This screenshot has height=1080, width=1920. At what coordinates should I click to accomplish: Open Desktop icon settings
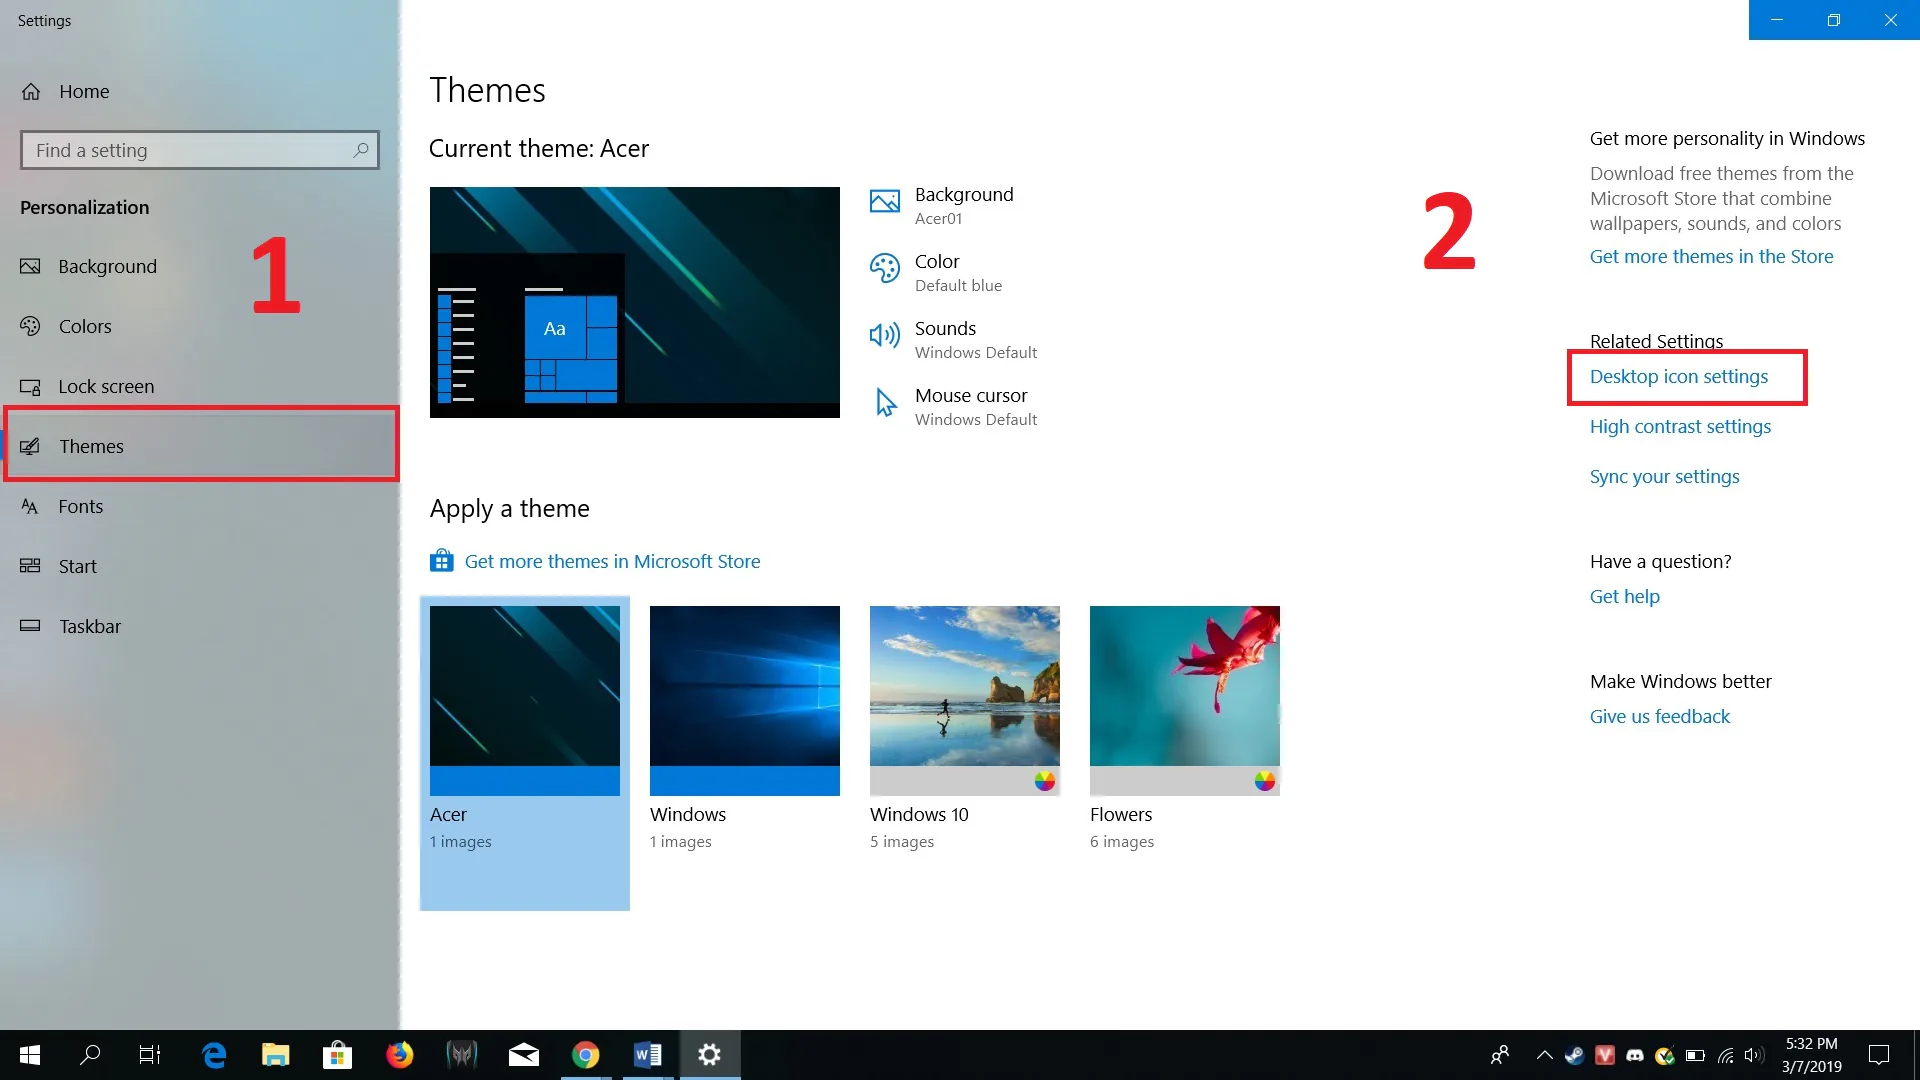pos(1679,376)
